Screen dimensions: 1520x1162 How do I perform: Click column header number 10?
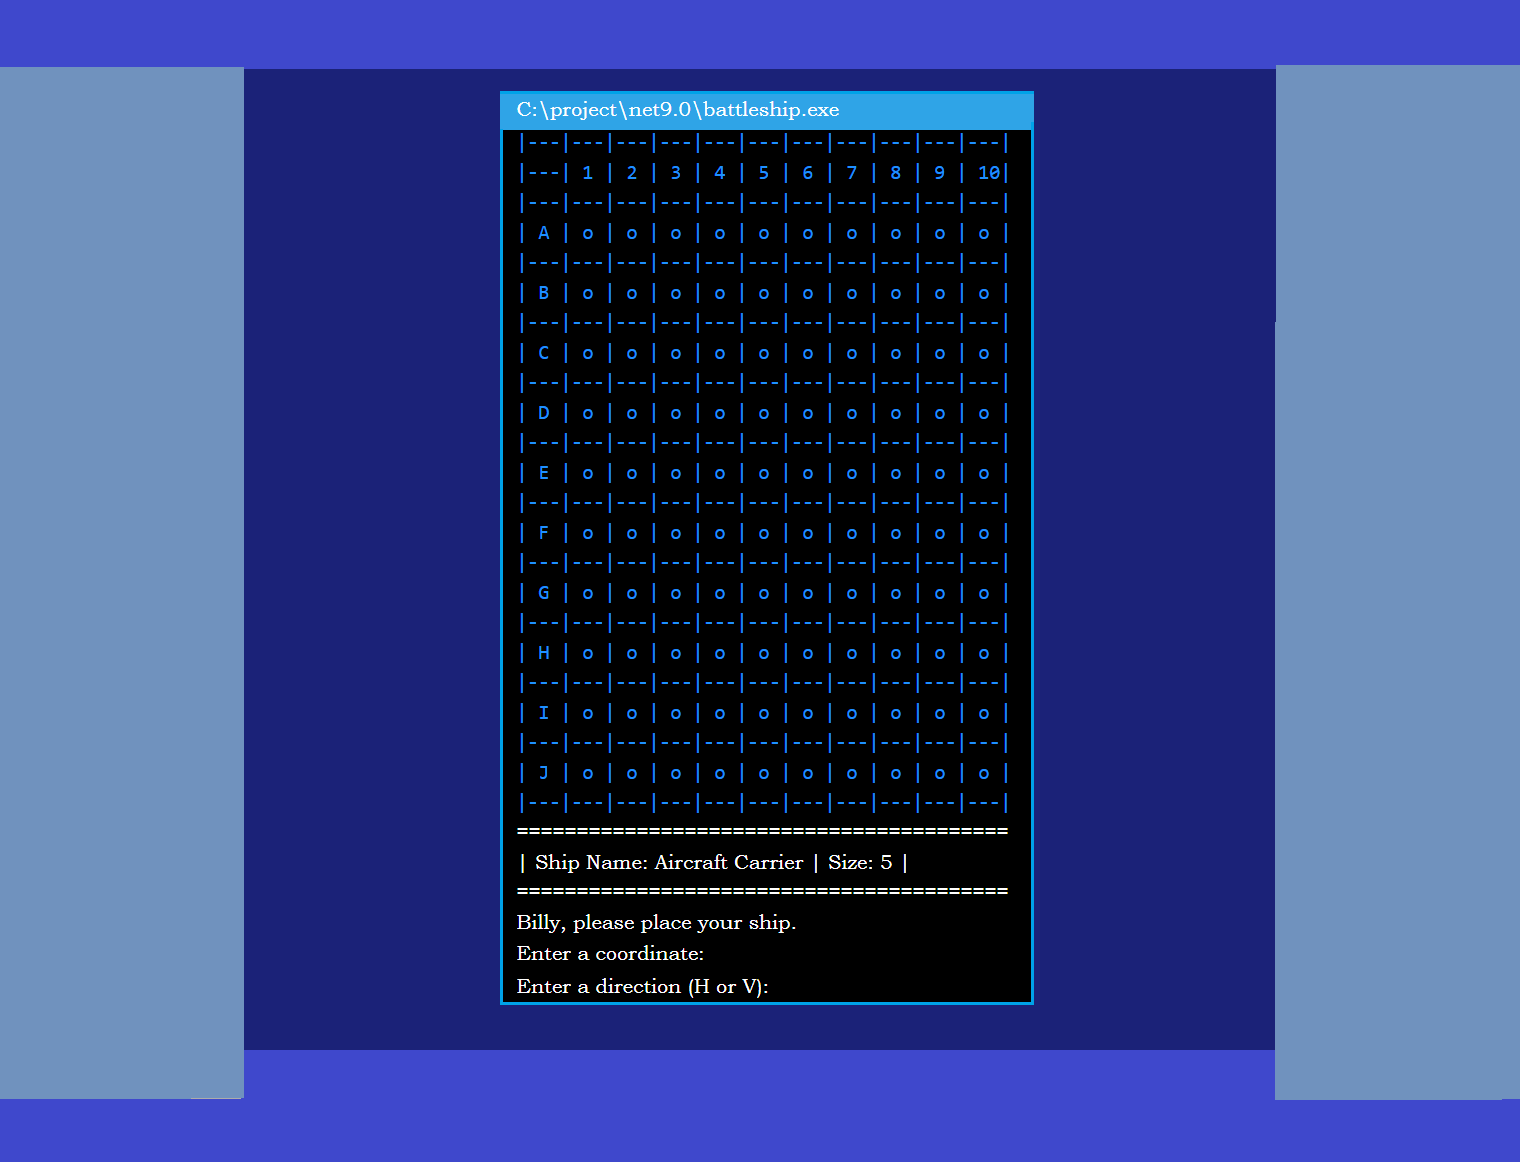988,173
